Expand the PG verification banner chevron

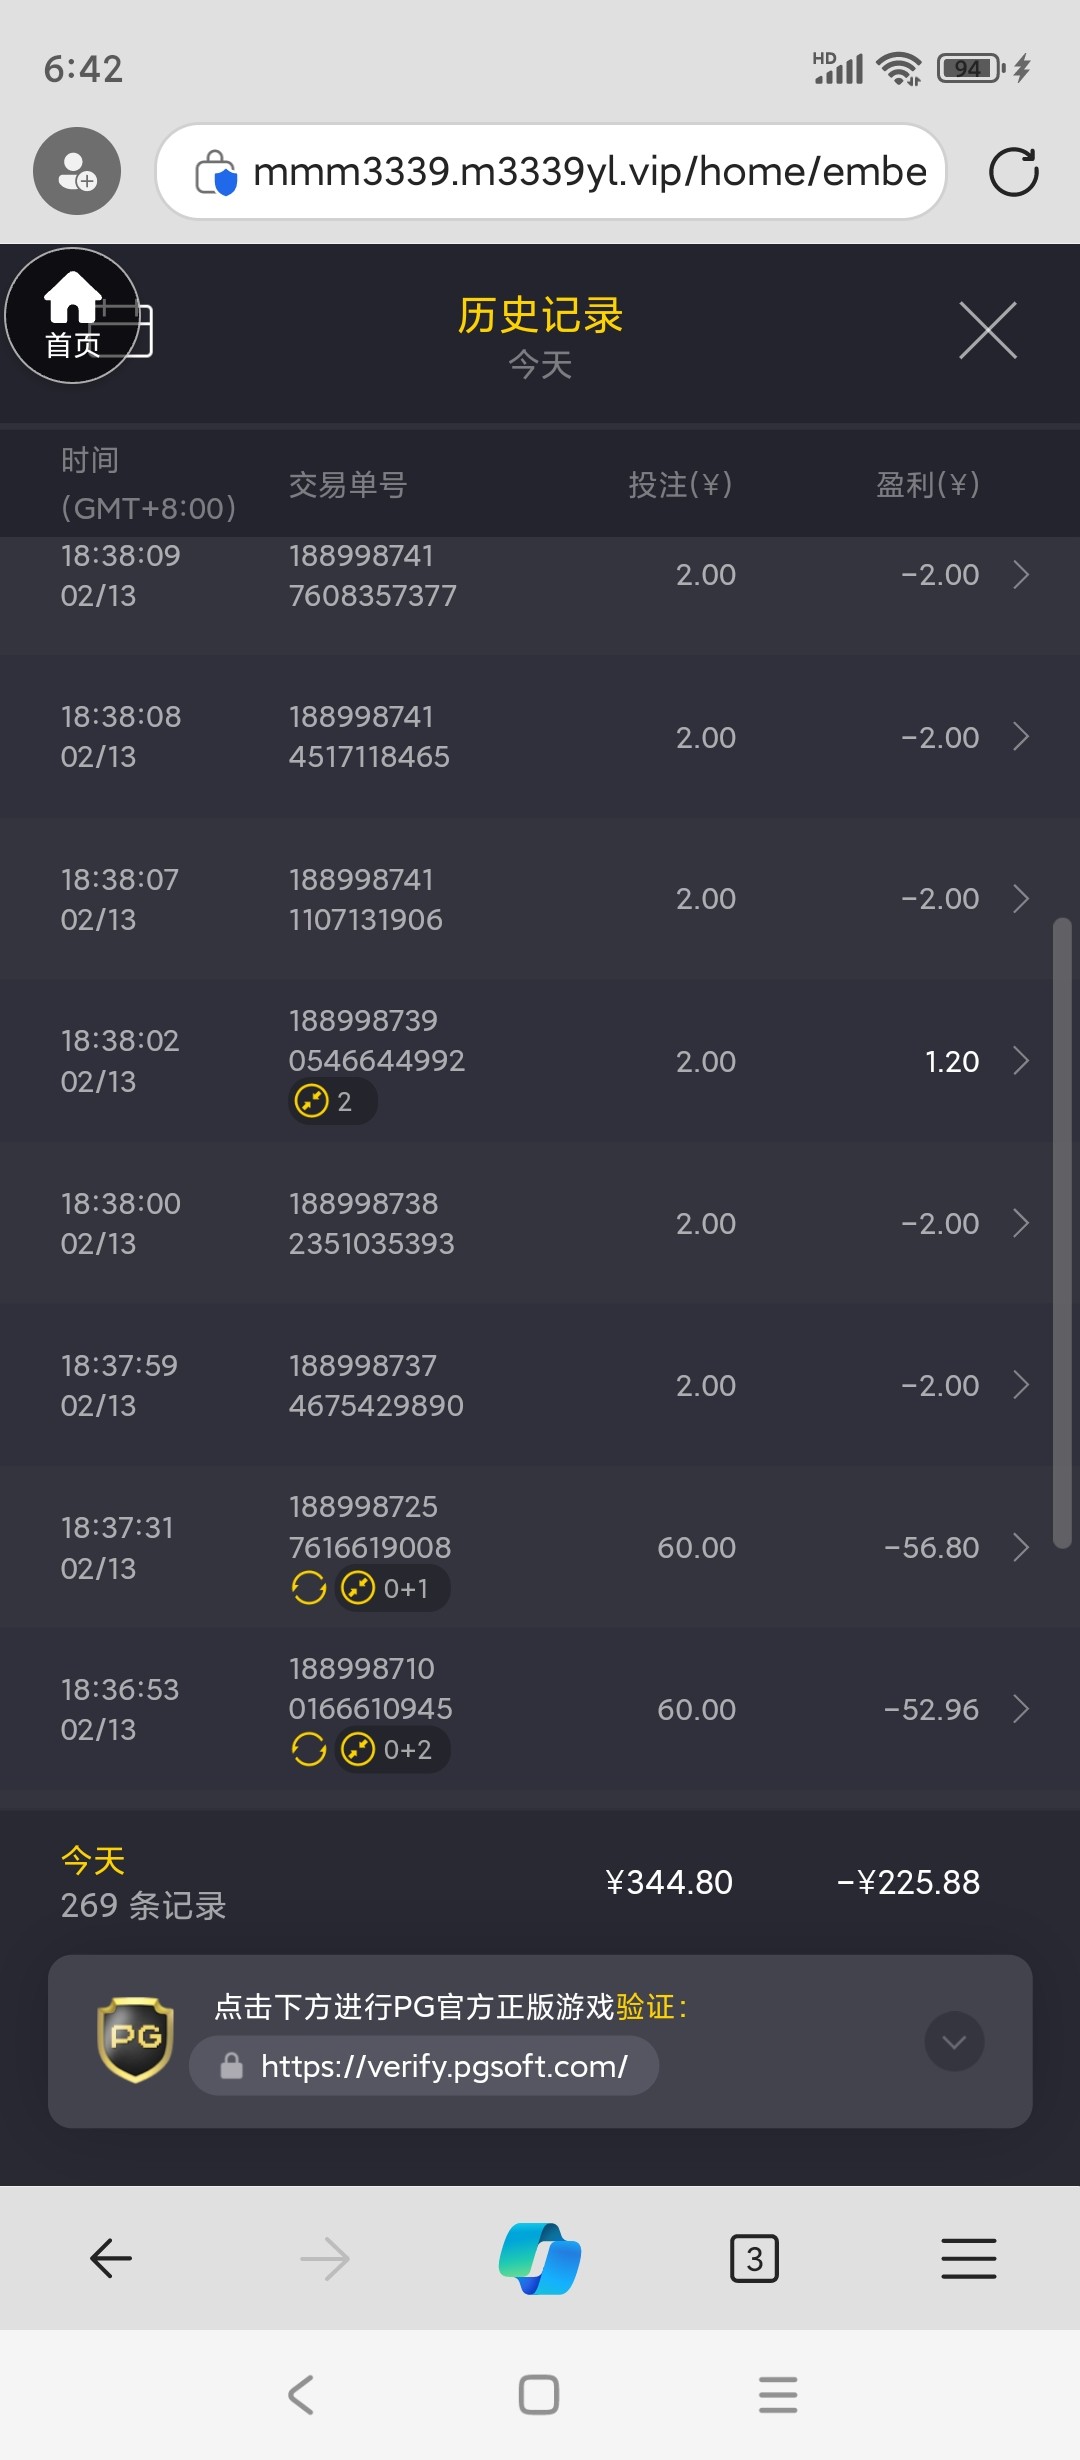(x=954, y=2041)
